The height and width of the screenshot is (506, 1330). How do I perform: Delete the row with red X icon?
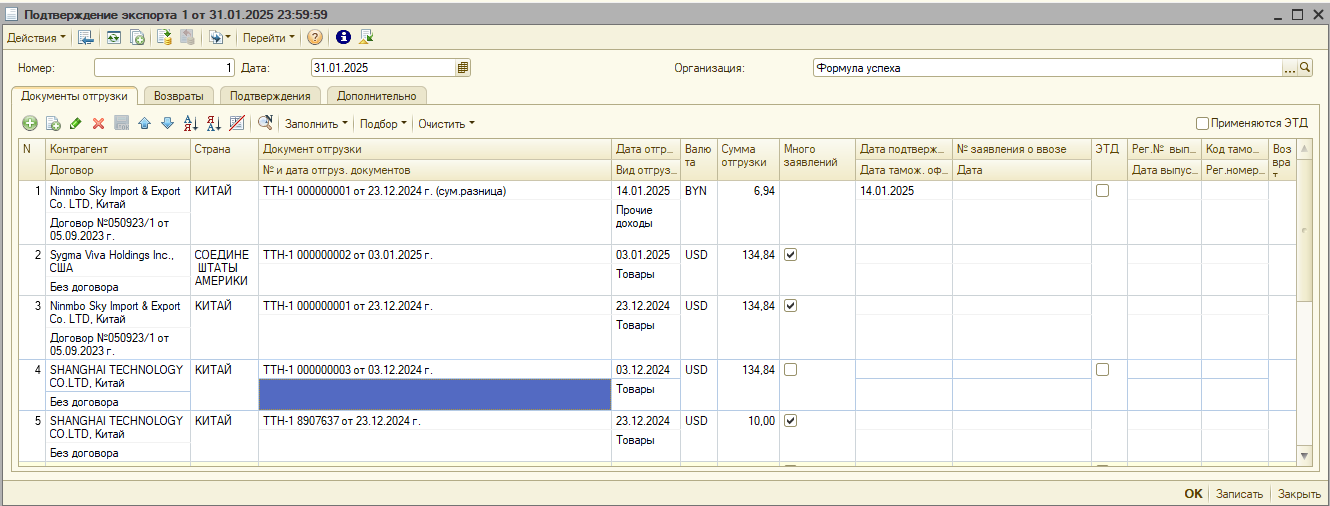[x=98, y=123]
